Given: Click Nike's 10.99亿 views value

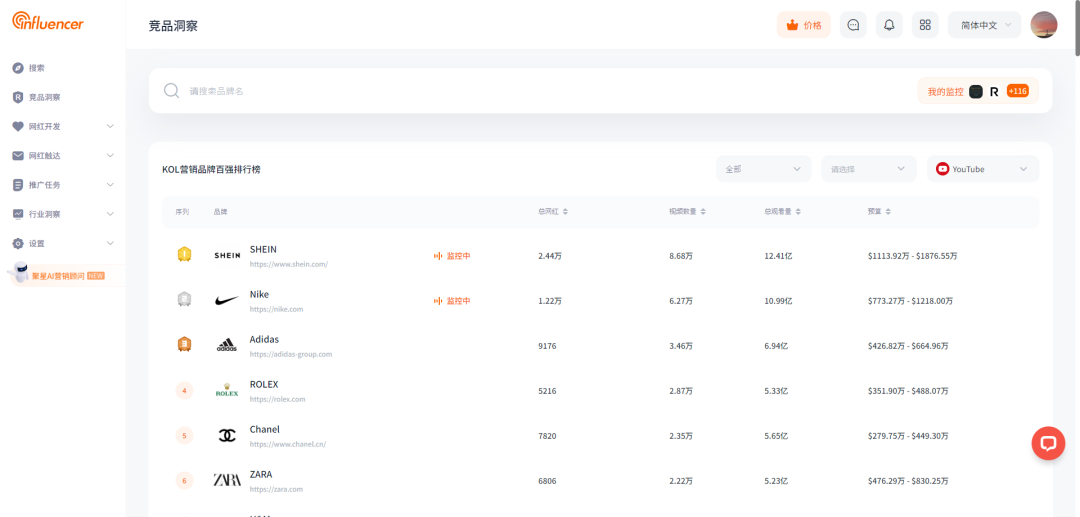Looking at the screenshot, I should point(778,301).
